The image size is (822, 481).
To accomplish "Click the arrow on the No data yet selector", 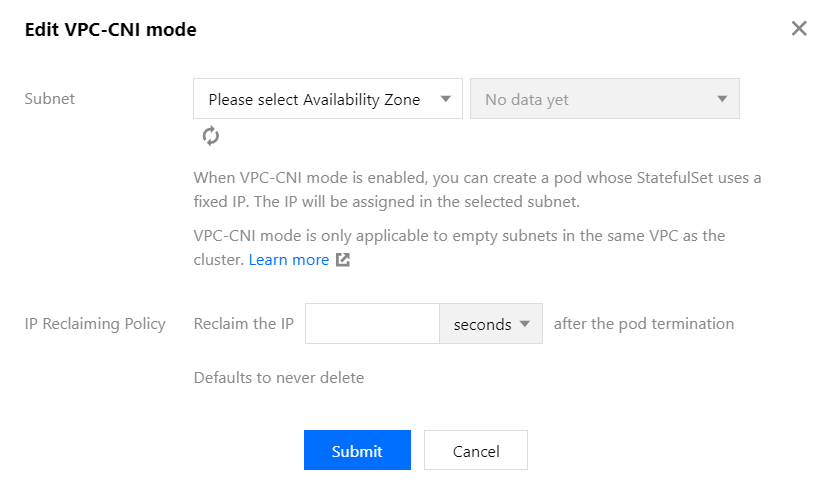I will [x=722, y=99].
